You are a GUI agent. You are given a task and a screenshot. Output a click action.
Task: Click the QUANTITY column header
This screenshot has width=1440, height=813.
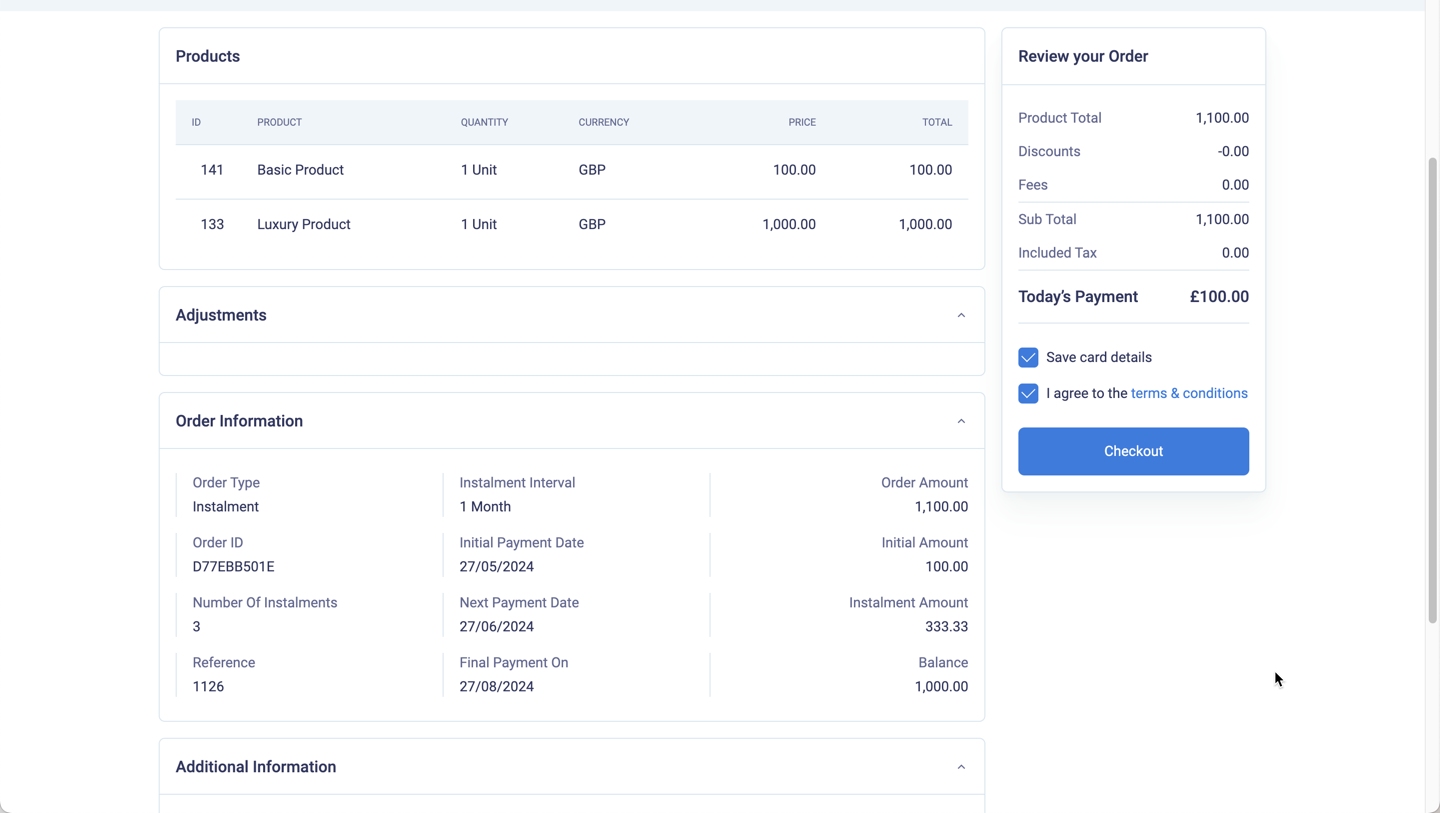[x=484, y=122]
